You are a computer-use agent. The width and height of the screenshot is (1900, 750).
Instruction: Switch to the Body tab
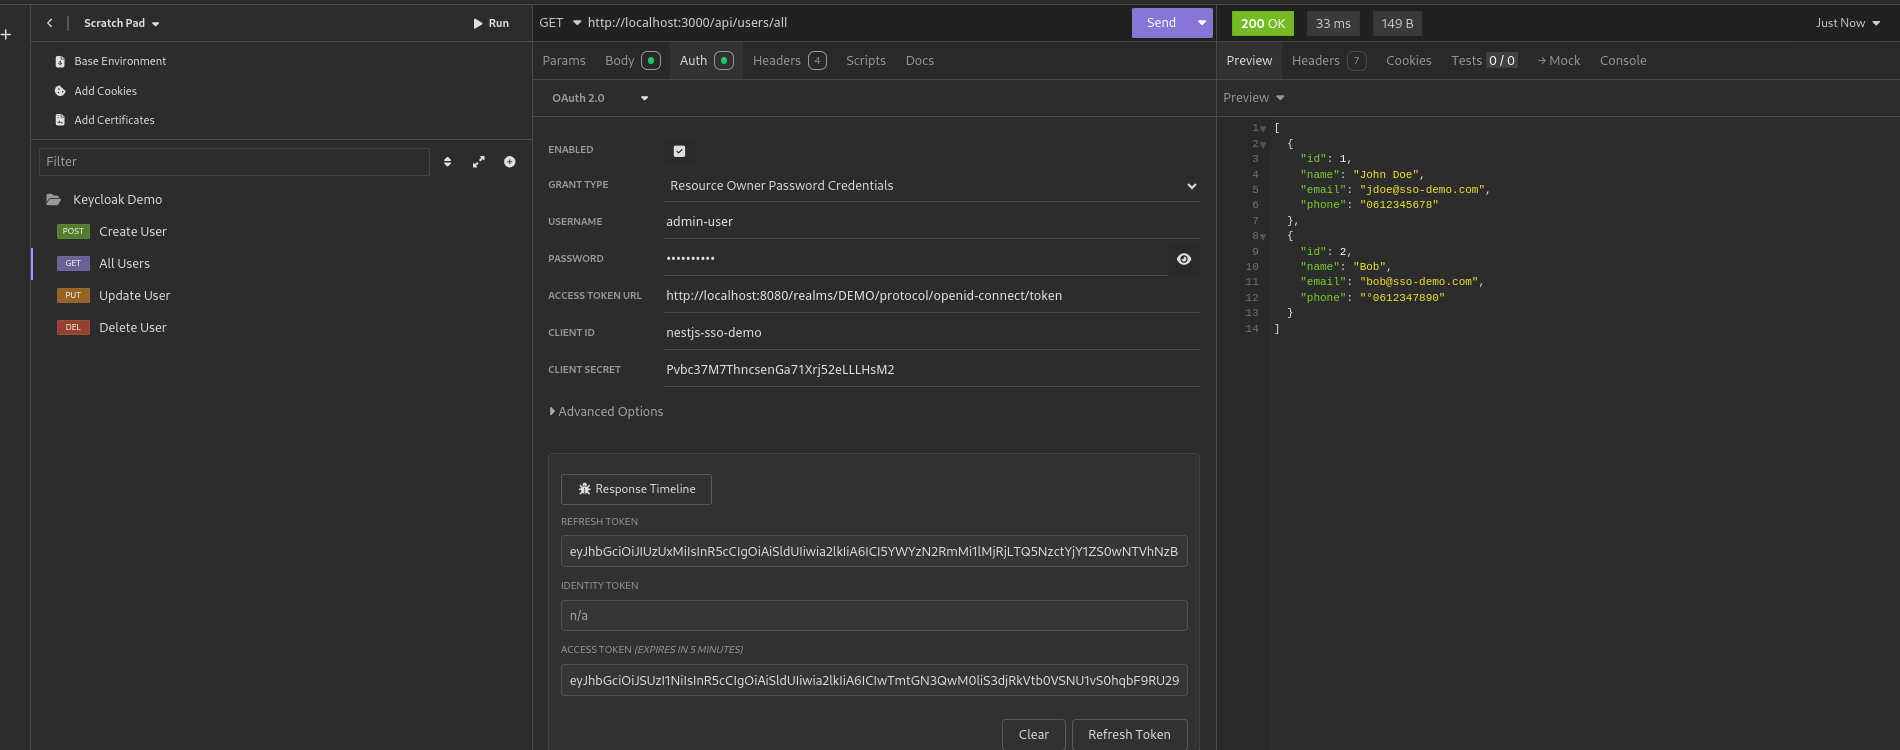tap(632, 61)
